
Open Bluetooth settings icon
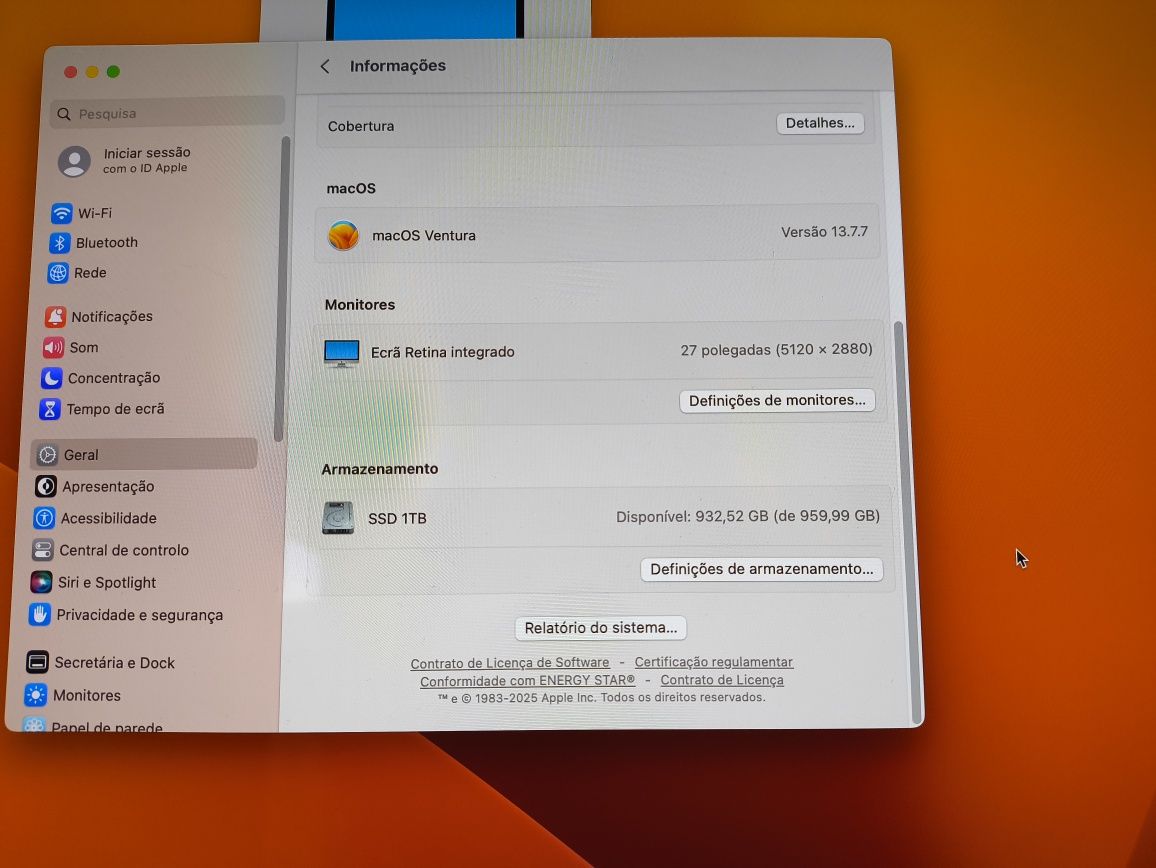60,243
